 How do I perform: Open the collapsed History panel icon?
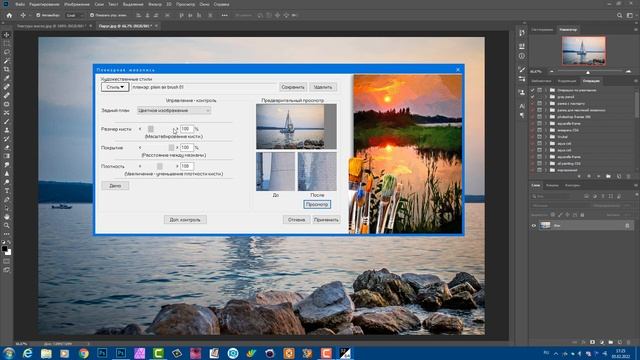pos(522,33)
